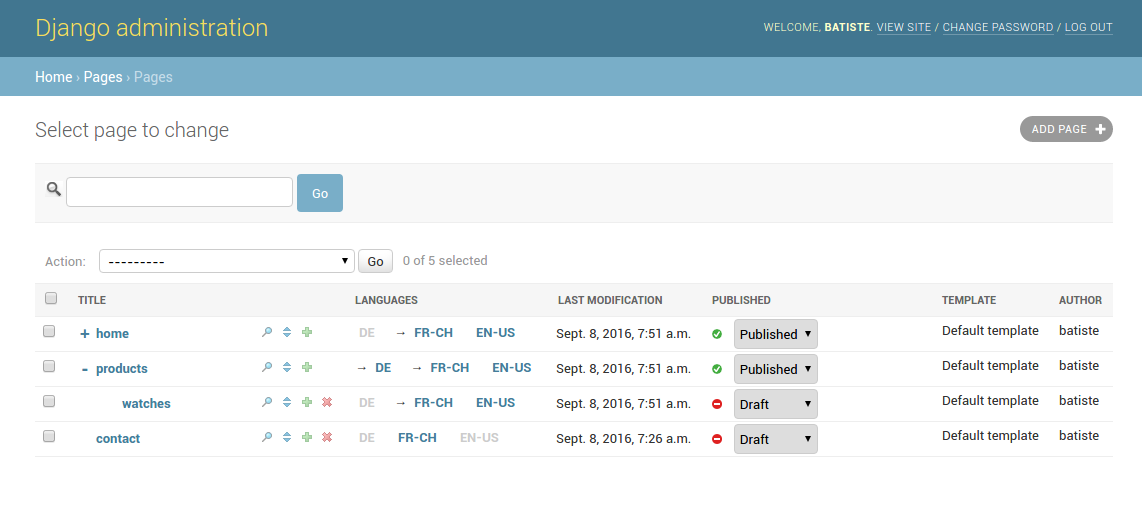Open greyed EN-US language for contact page
1142x516 pixels.
coord(479,438)
